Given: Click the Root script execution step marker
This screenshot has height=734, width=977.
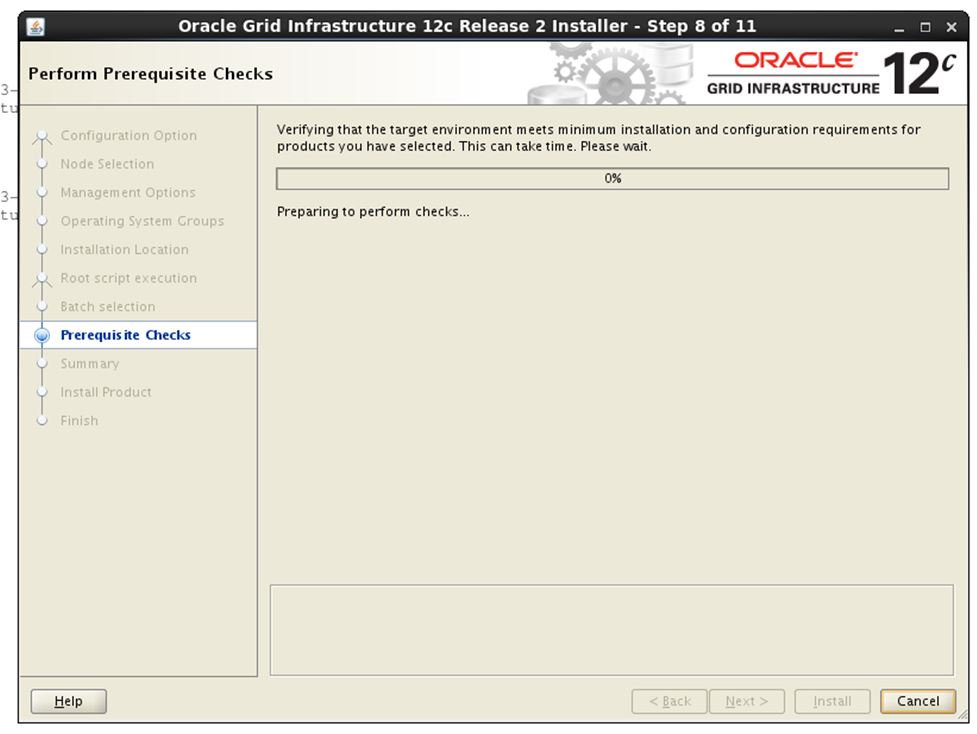Looking at the screenshot, I should pos(42,279).
